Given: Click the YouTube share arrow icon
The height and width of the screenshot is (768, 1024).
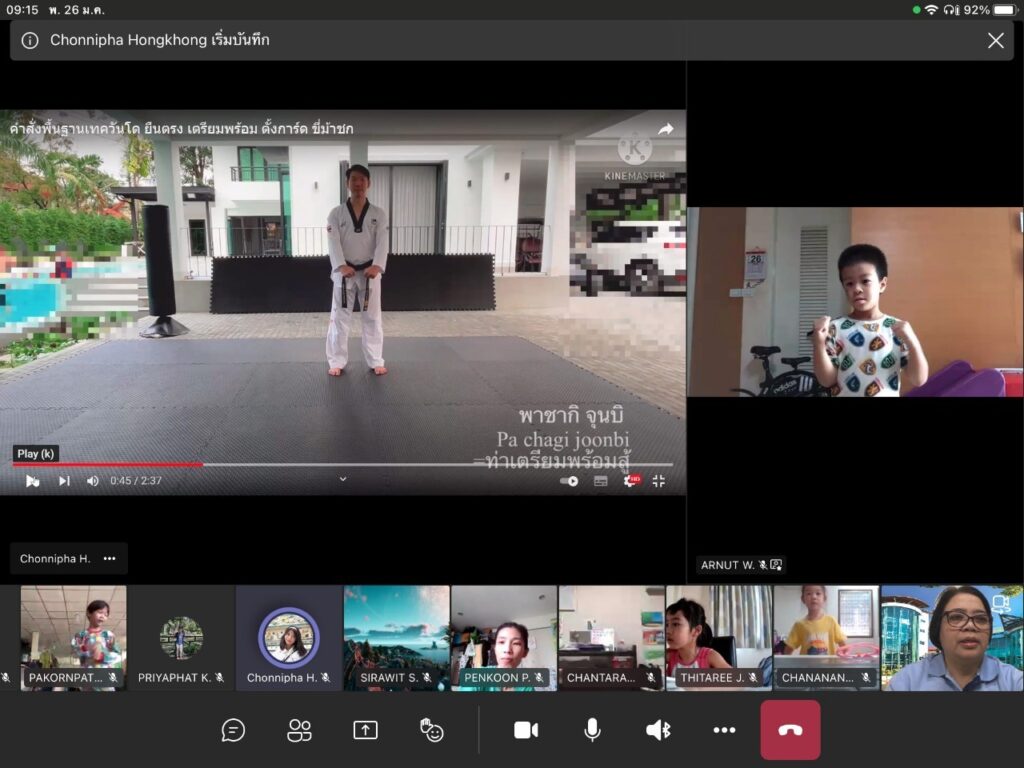Looking at the screenshot, I should click(666, 129).
